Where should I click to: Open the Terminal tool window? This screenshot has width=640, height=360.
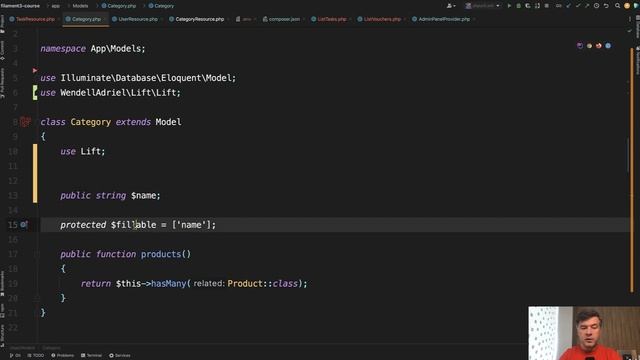(91, 356)
